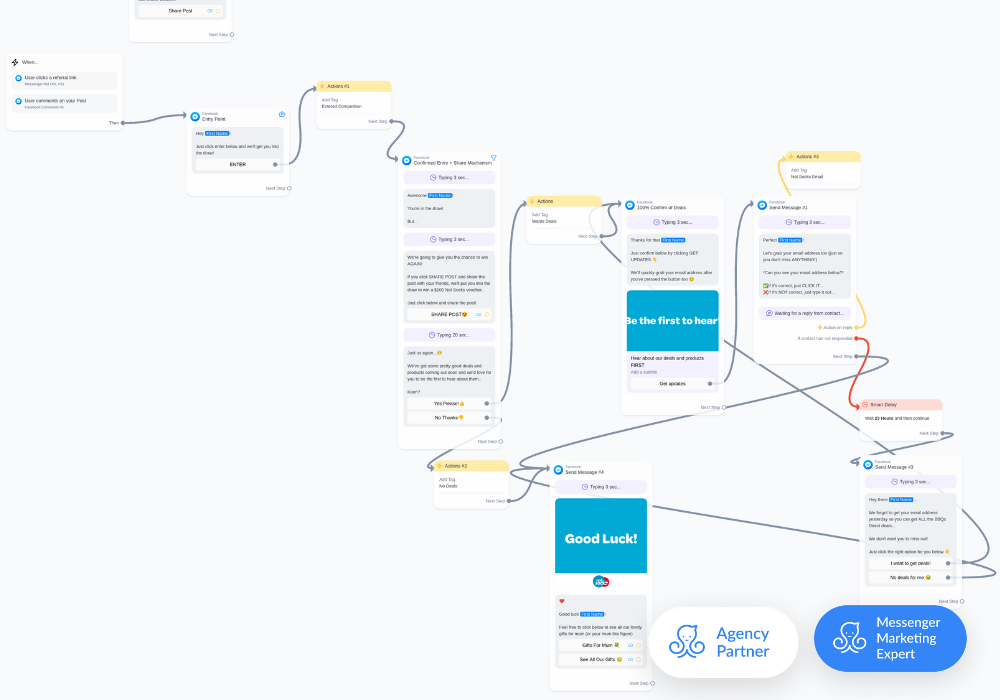Screen dimensions: 1000x700
Task: Select the 'User clicks a referral link' trigger
Action: point(65,80)
